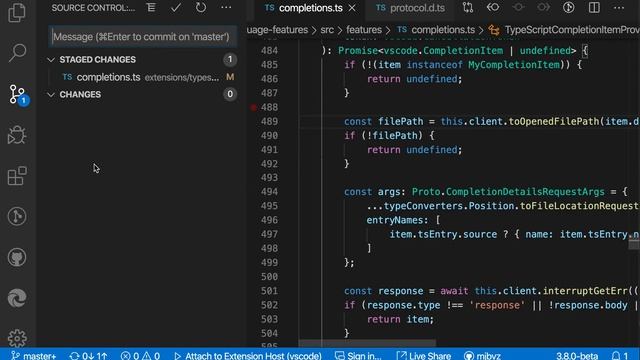The width and height of the screenshot is (640, 360).
Task: Switch branch via master+ status item
Action: (33, 355)
